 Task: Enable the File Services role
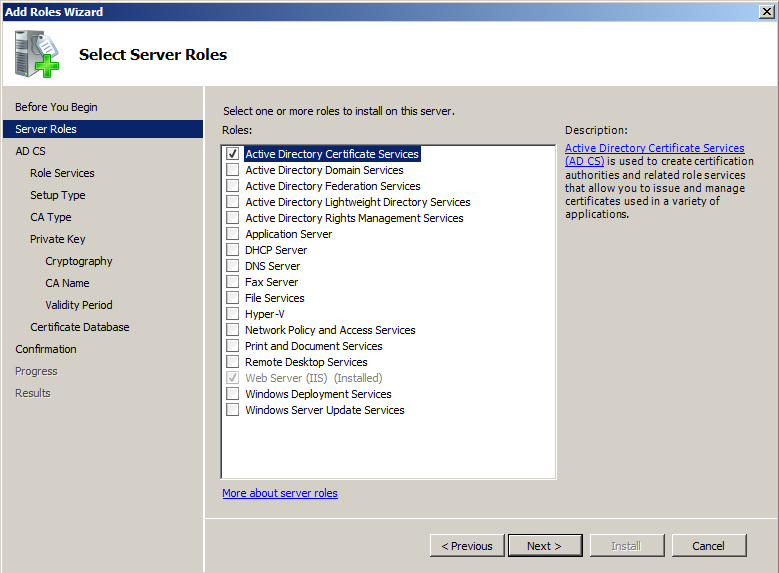click(233, 298)
